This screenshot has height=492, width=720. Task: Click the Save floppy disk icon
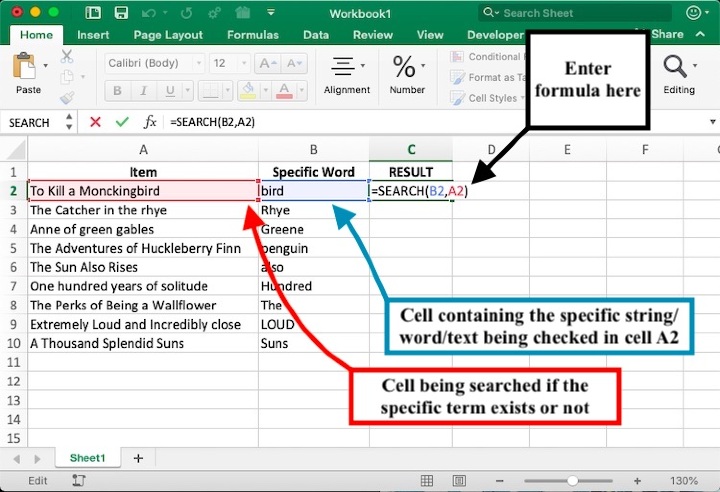[121, 13]
